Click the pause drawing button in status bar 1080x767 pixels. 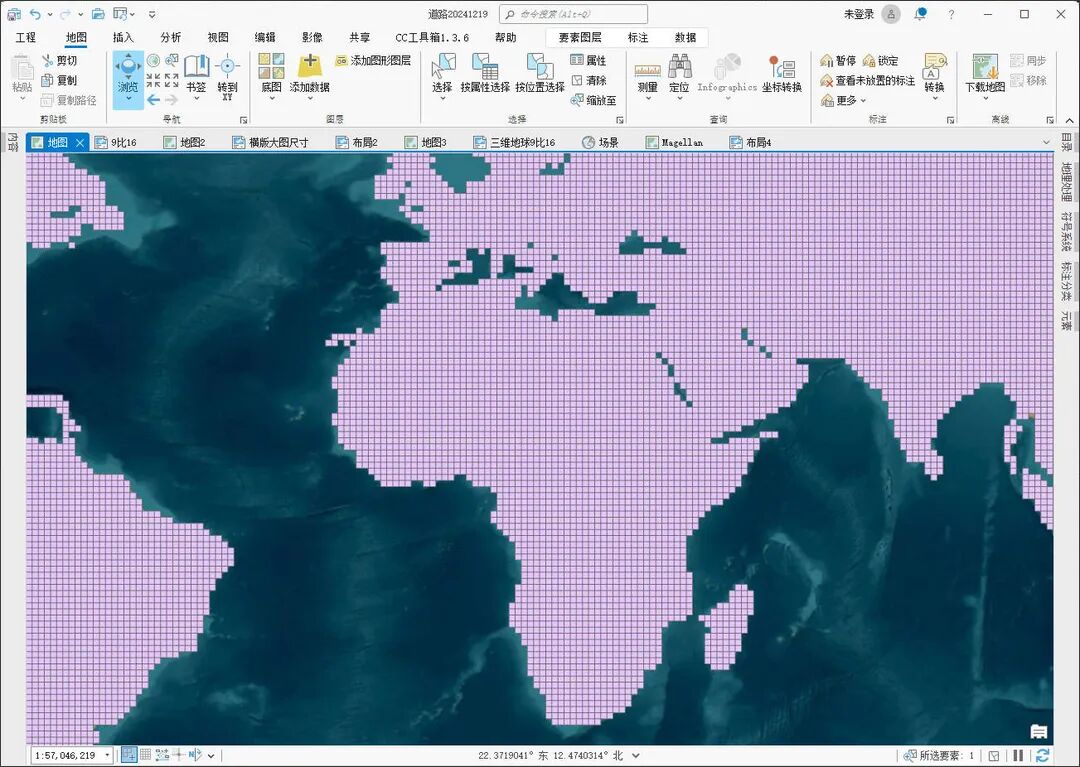pos(1018,755)
